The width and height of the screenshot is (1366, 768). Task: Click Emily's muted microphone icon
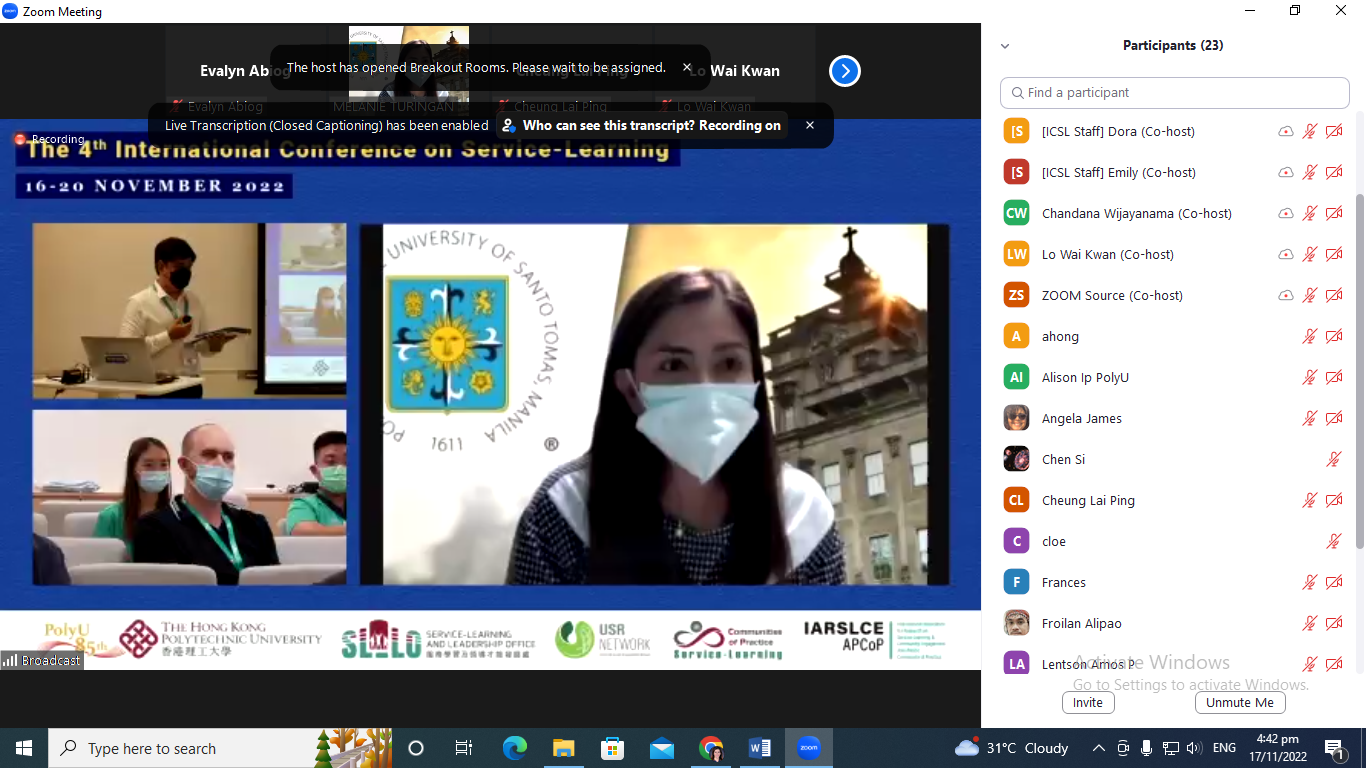(1310, 172)
